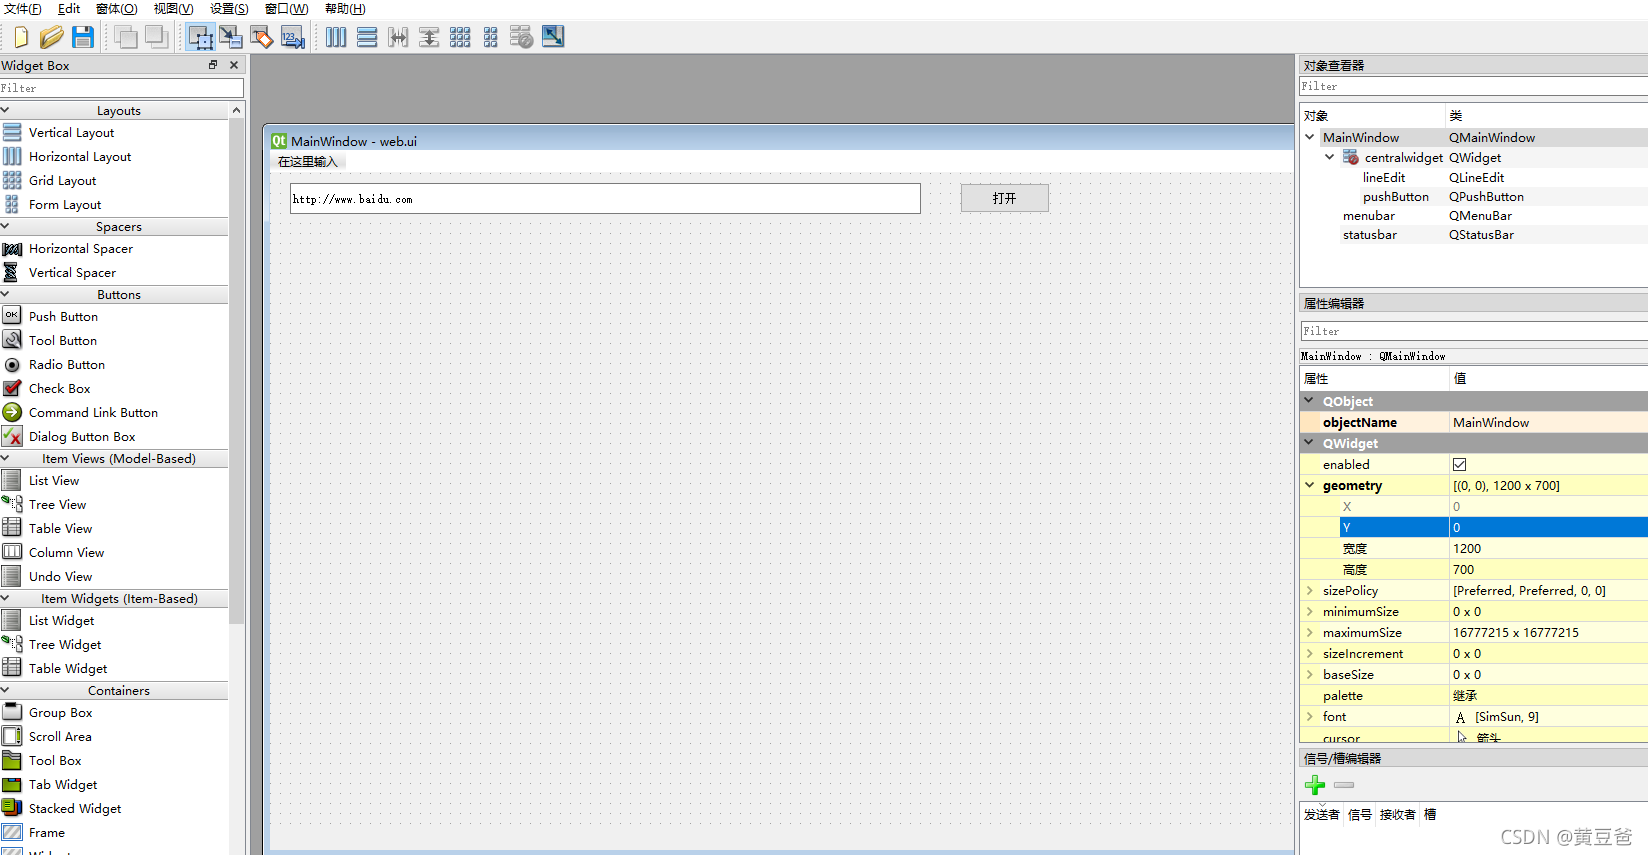This screenshot has width=1648, height=855.
Task: Expand the font property
Action: 1309,716
